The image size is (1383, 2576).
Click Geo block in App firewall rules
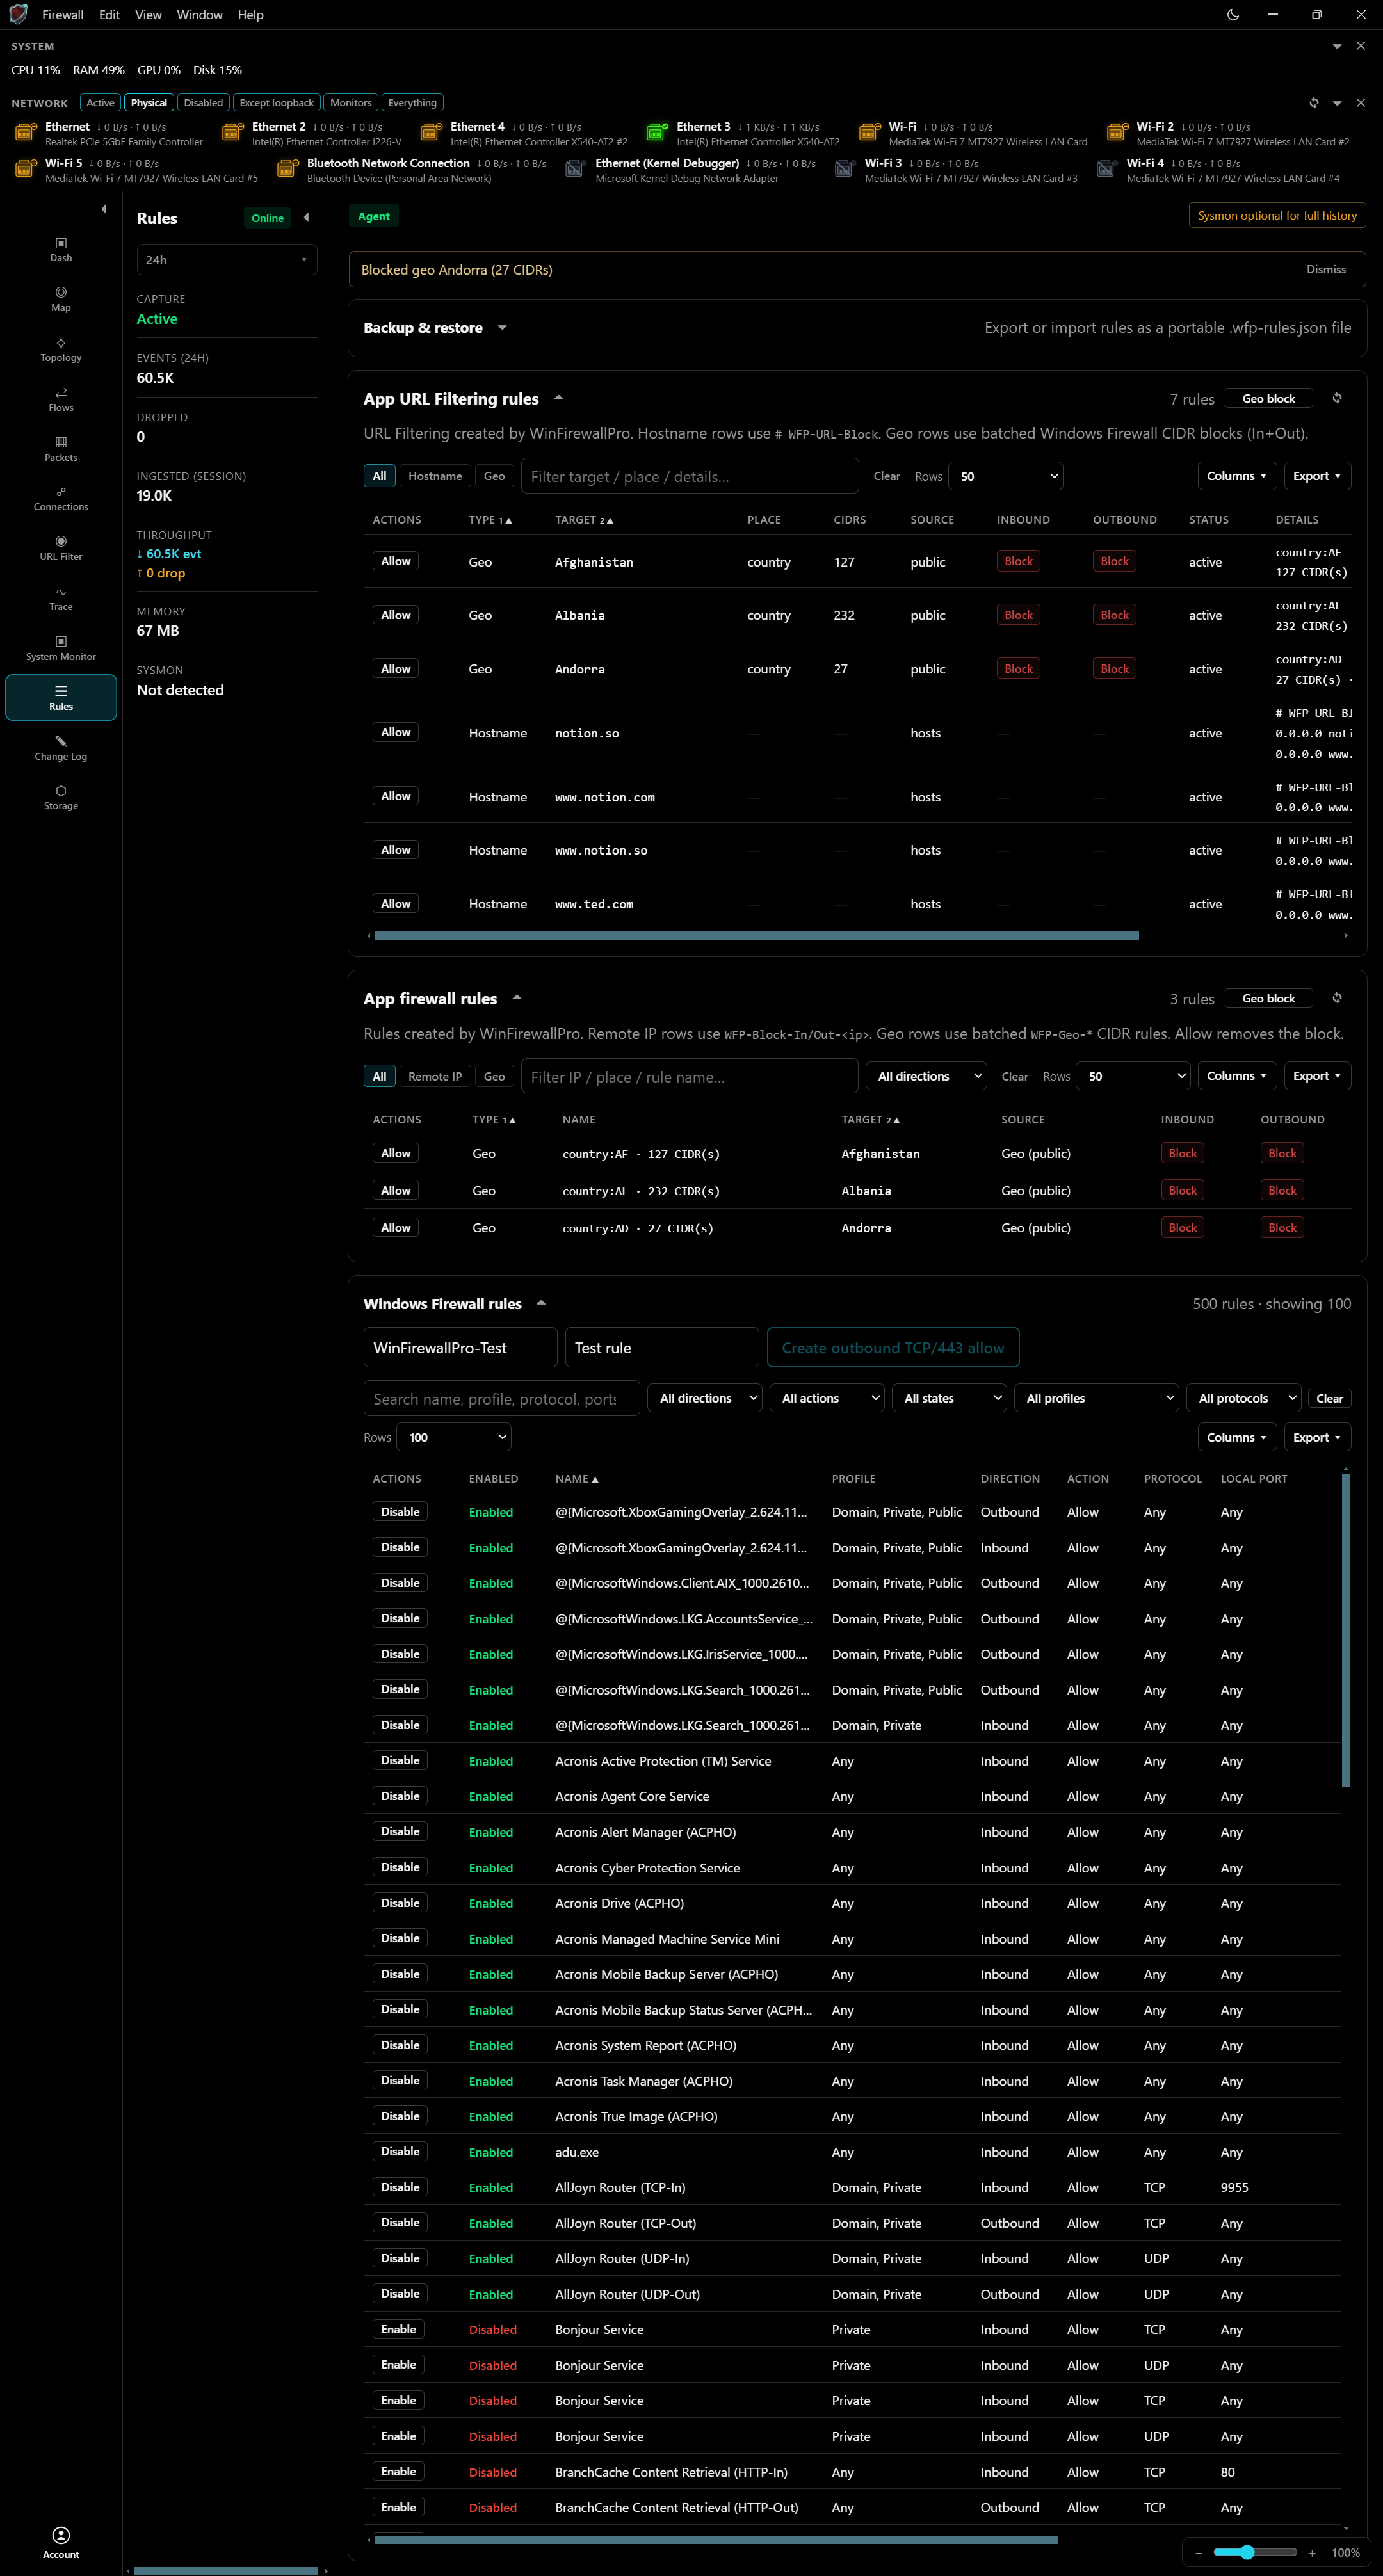[x=1268, y=998]
